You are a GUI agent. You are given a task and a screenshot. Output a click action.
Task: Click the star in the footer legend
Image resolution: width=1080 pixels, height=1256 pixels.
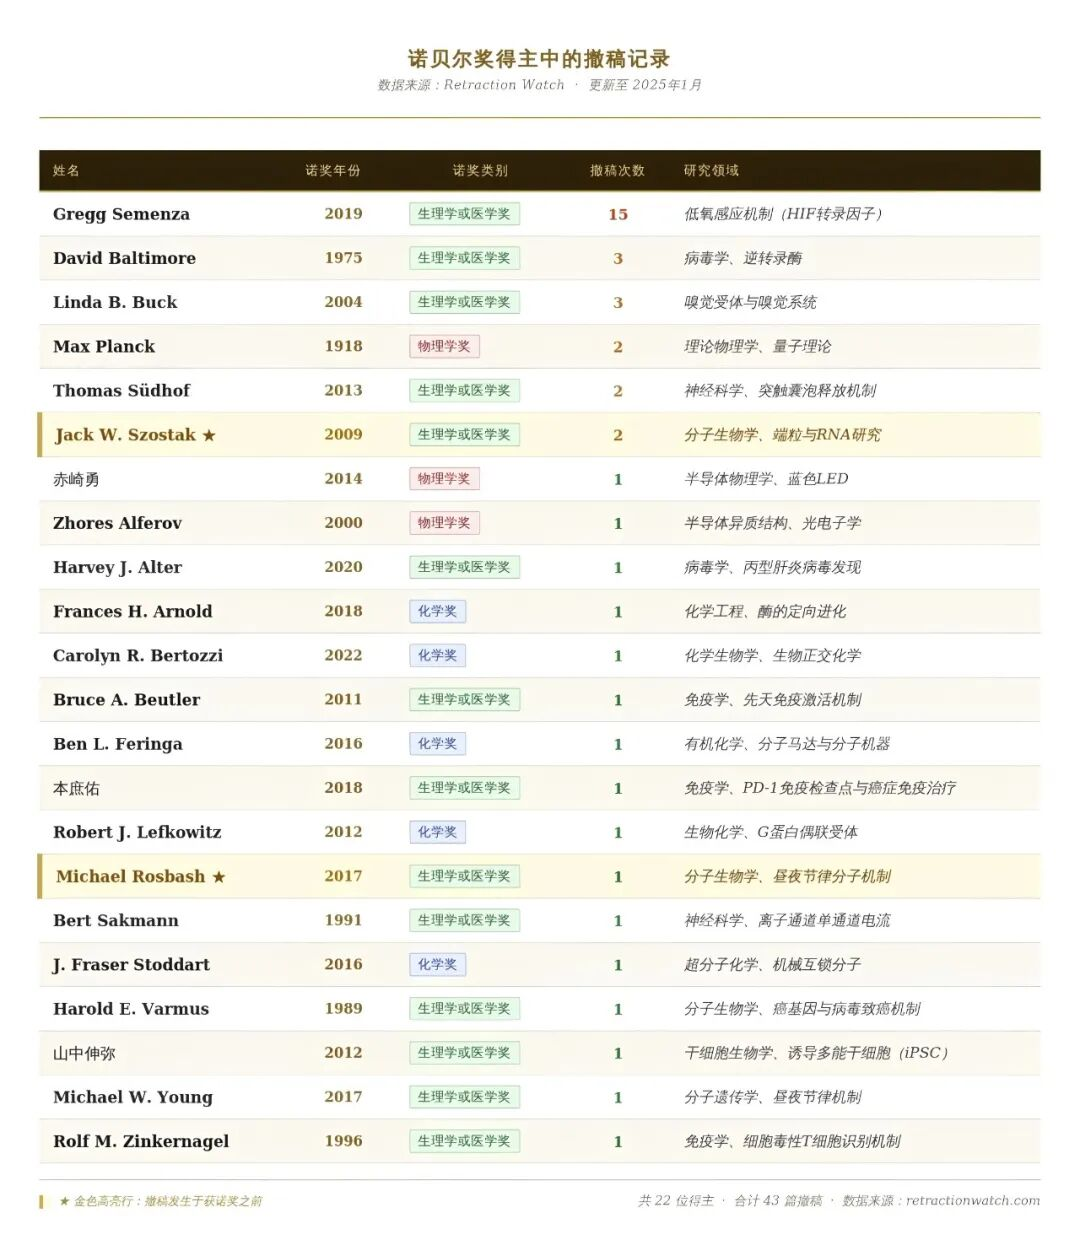click(x=64, y=1201)
